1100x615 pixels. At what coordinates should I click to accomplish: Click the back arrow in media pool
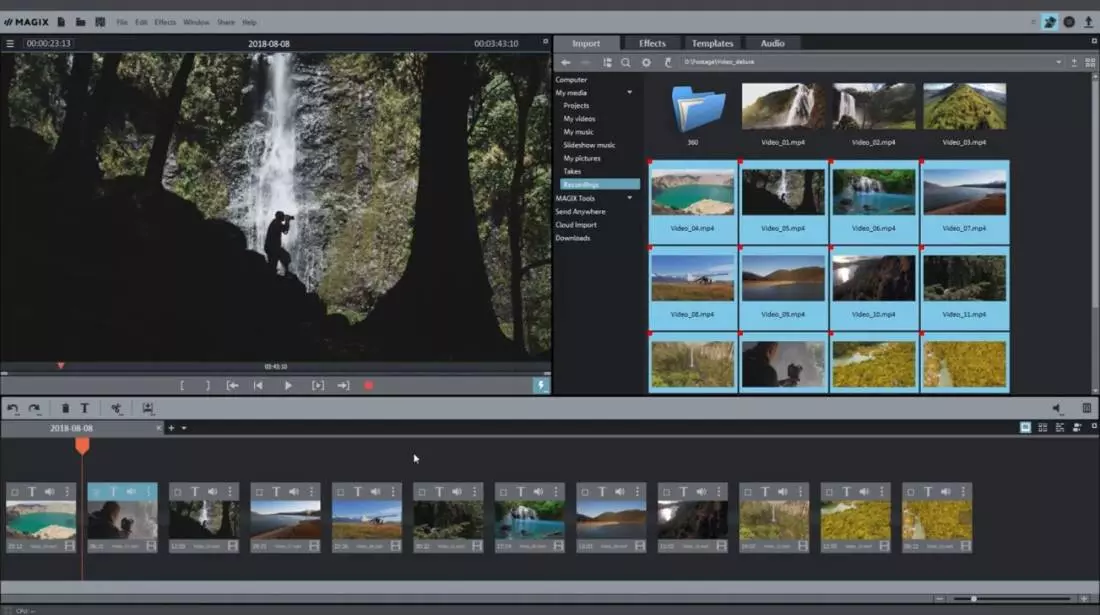[566, 62]
